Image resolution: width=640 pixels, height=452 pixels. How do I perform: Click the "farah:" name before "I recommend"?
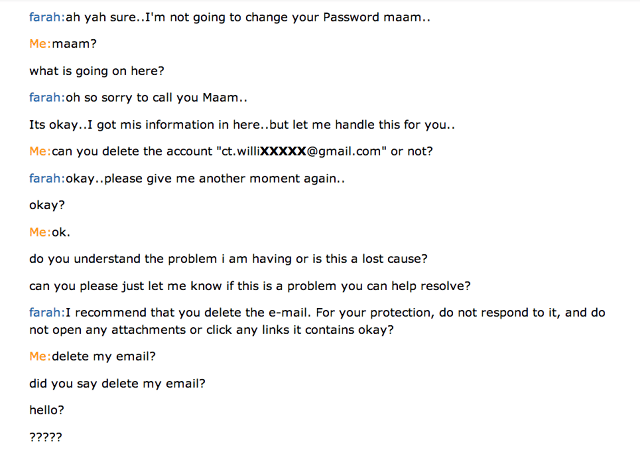(x=47, y=313)
